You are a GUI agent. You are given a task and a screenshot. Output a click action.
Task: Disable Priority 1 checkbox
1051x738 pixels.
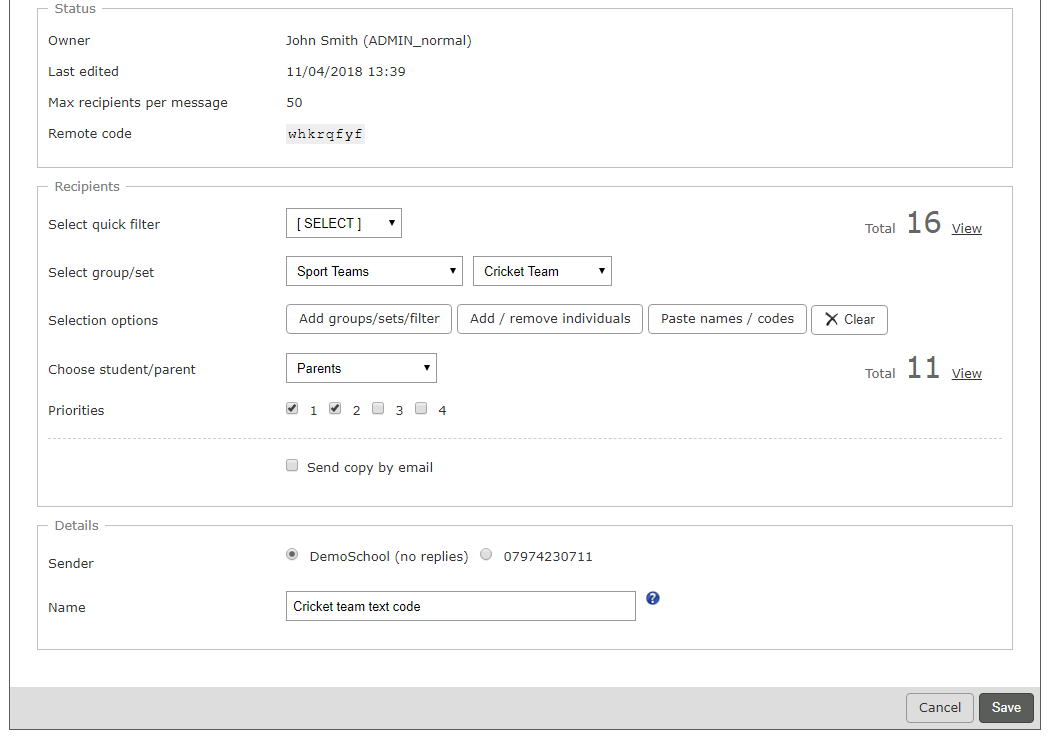(291, 408)
